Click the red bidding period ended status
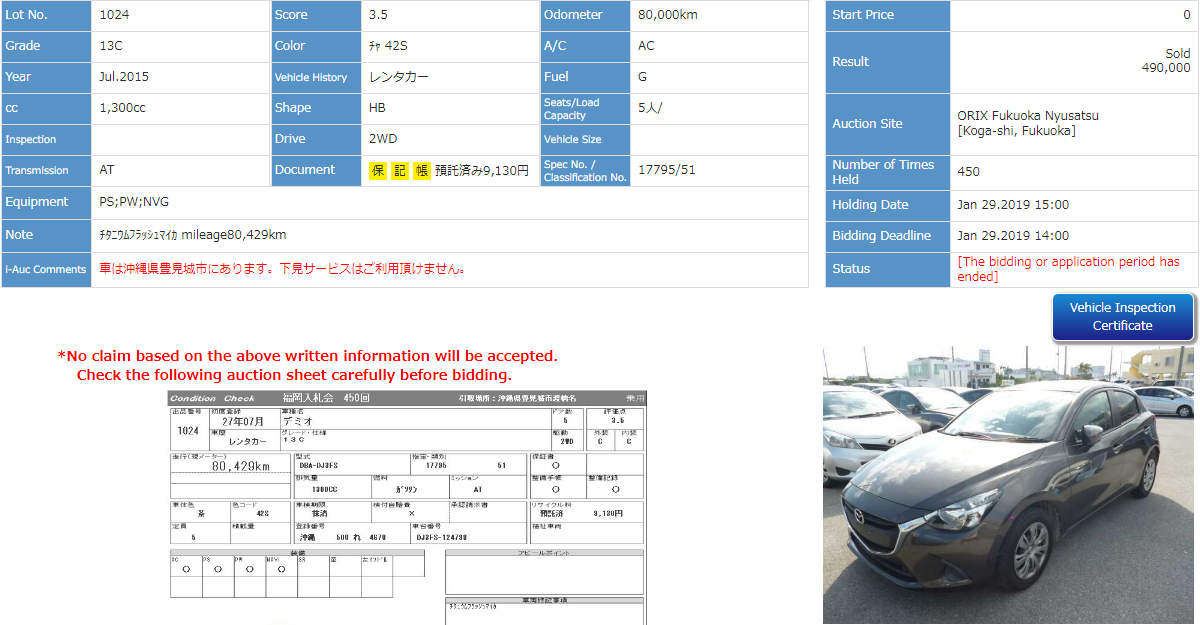 (1068, 268)
